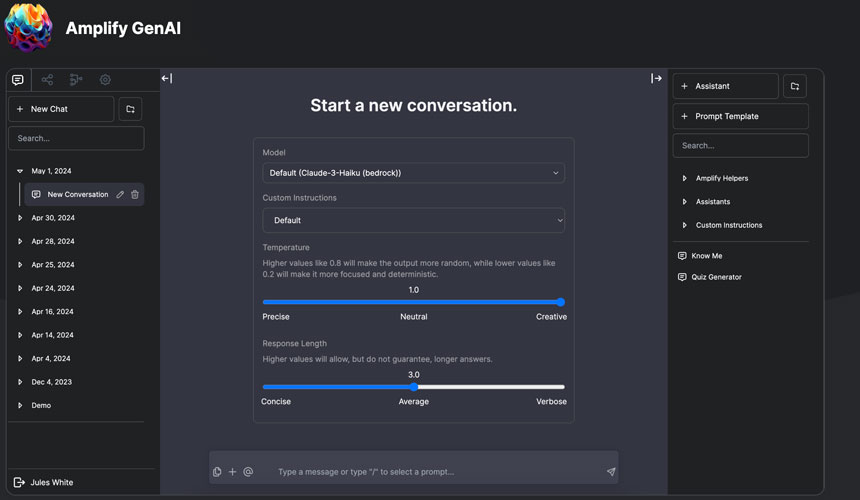This screenshot has height=500, width=860.
Task: Click the Verbose length label
Action: coord(551,402)
